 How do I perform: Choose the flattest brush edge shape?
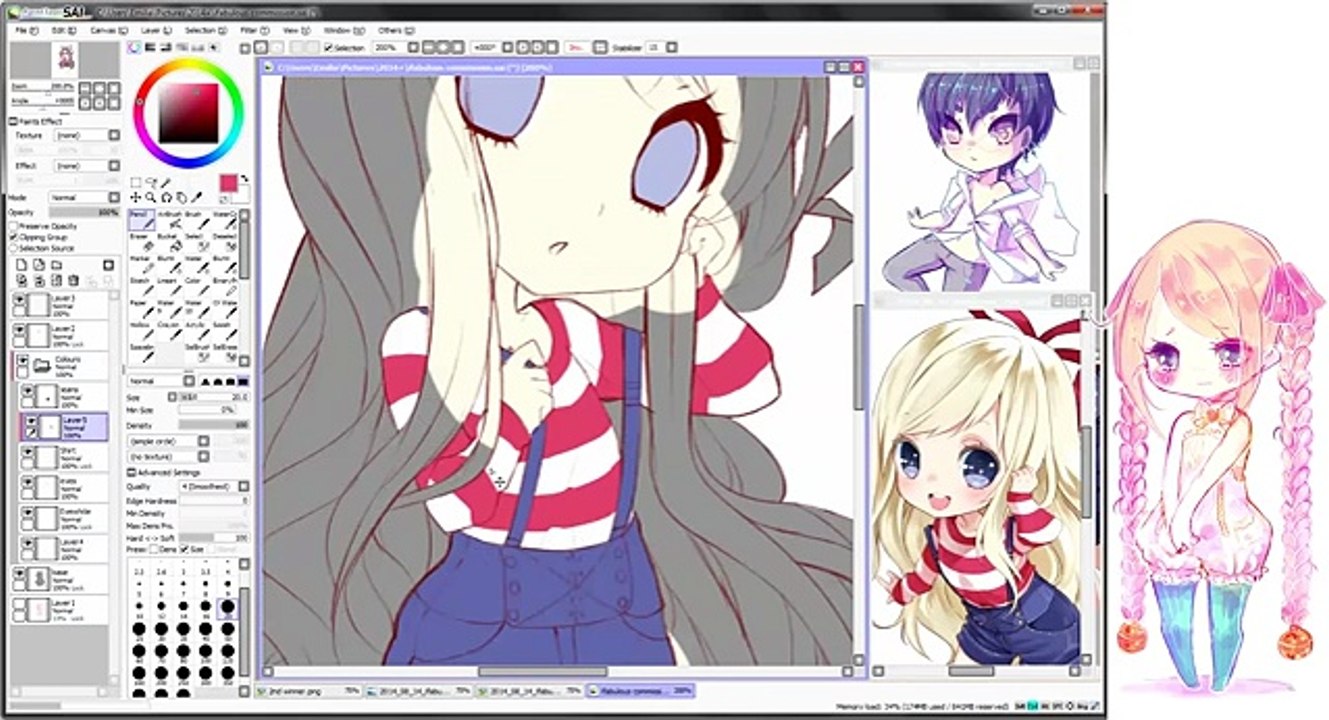click(x=244, y=381)
